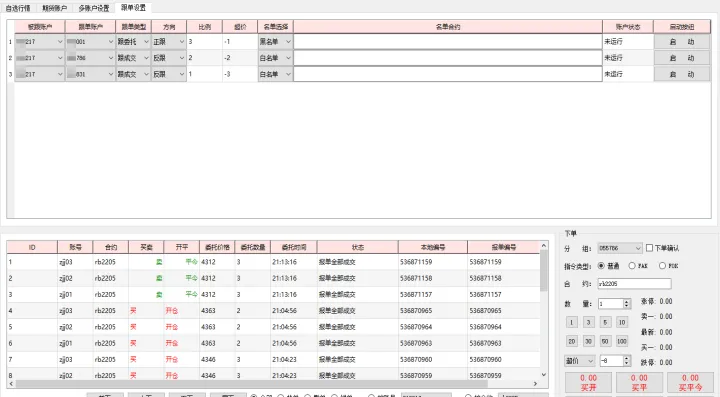Open row 1 跟单账户 dropdown ending 001
Screen dimensions: 720x397
tap(90, 42)
